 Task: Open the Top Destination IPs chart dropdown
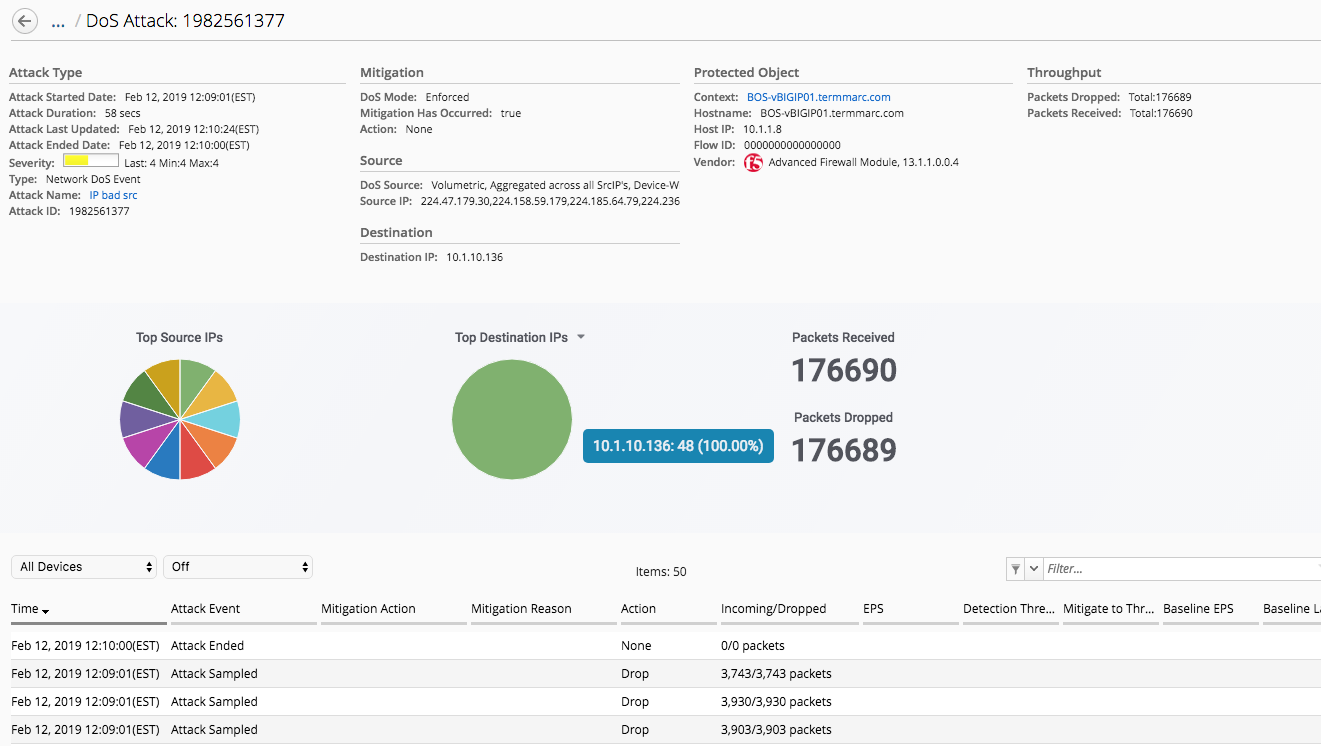[578, 337]
